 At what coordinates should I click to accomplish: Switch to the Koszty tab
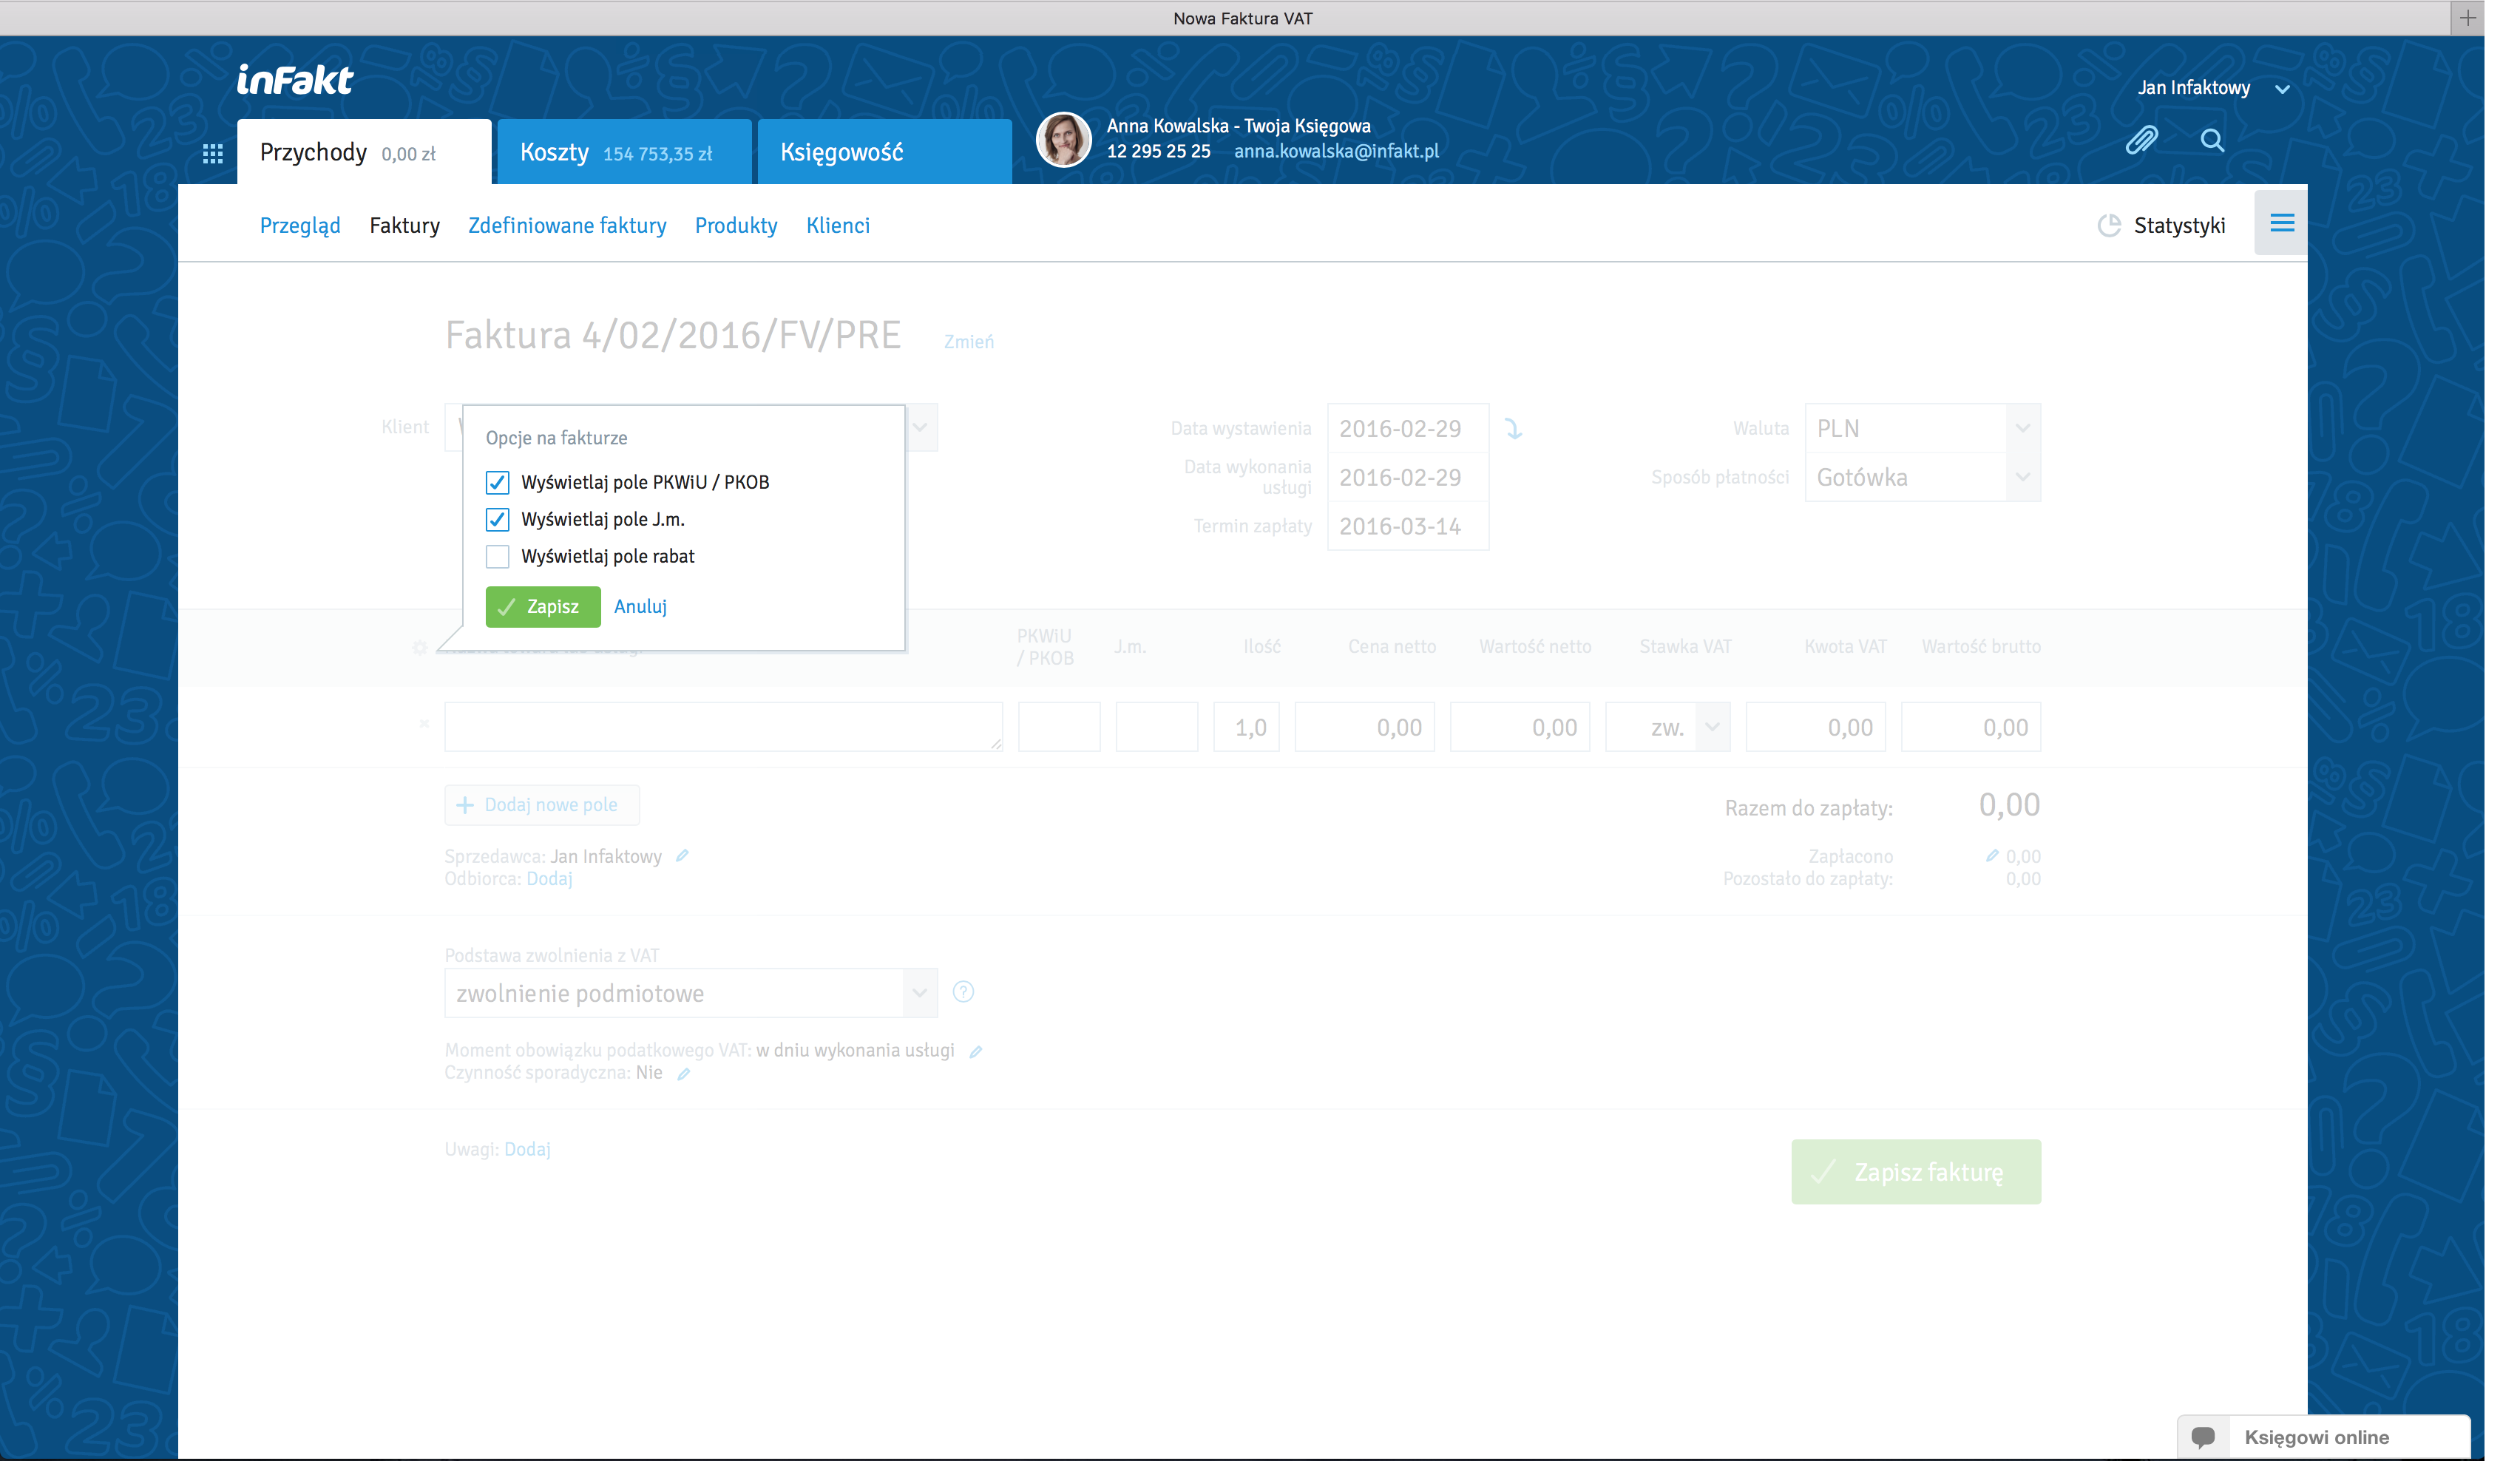[624, 152]
